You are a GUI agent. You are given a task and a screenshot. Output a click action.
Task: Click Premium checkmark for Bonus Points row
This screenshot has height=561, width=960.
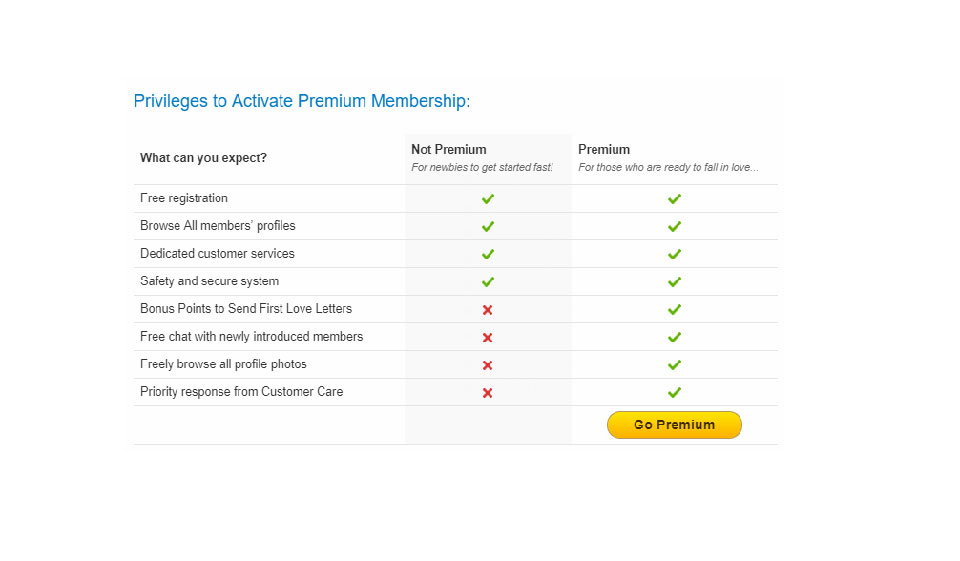pos(674,310)
